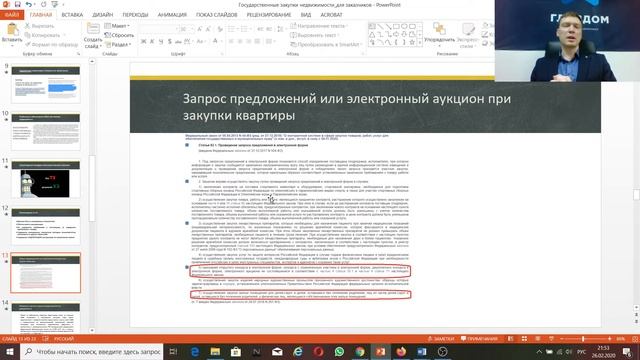Click the clear formatting icon
This screenshot has height=360, width=640.
[220, 29]
